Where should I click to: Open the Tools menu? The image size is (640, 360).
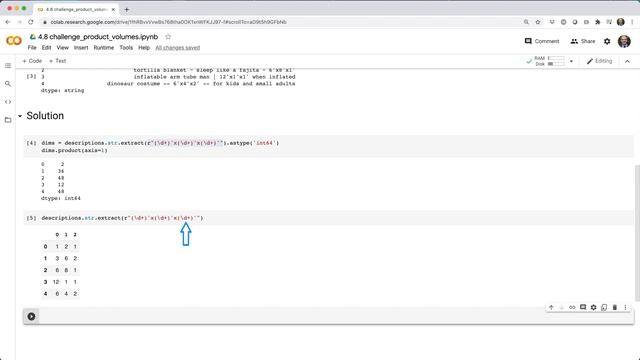click(x=126, y=48)
